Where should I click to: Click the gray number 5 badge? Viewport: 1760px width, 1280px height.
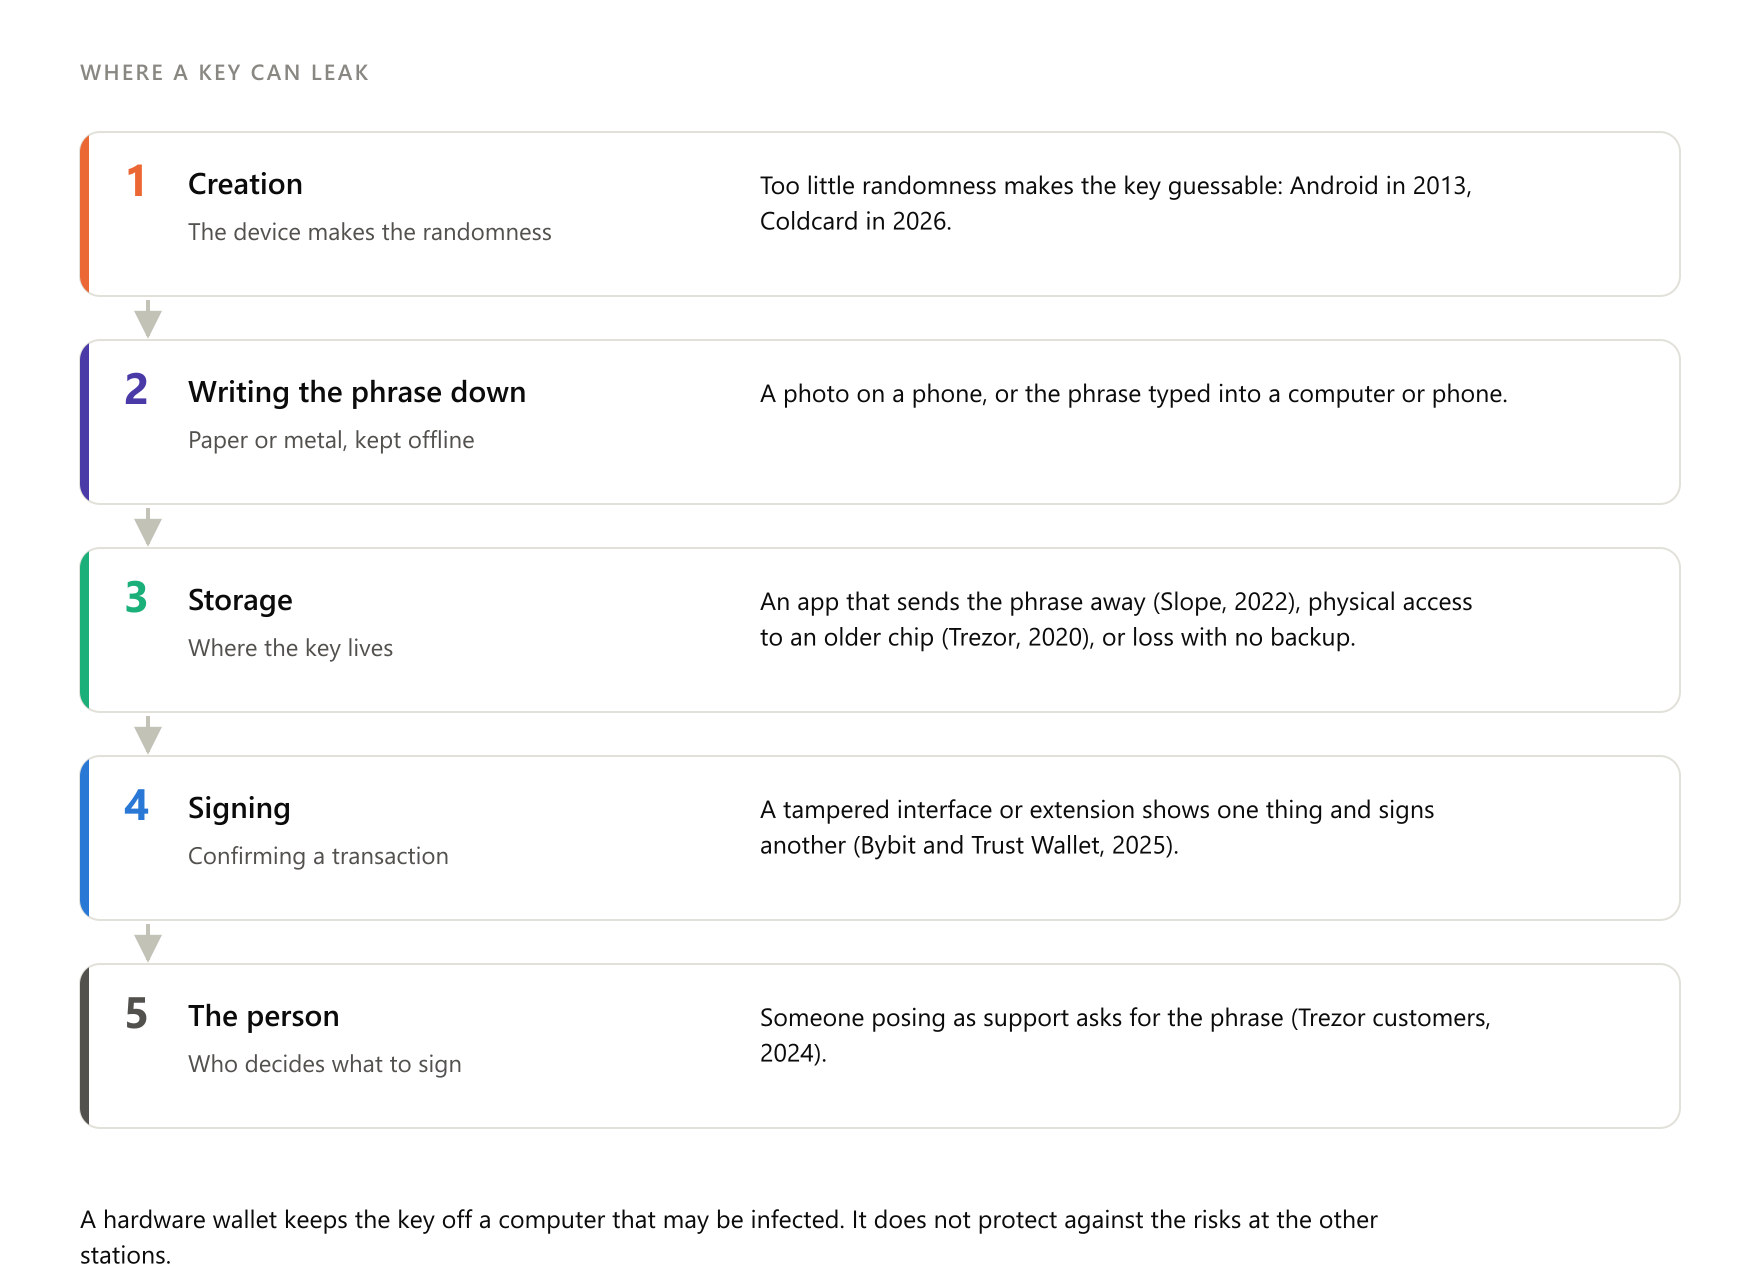(x=136, y=1014)
